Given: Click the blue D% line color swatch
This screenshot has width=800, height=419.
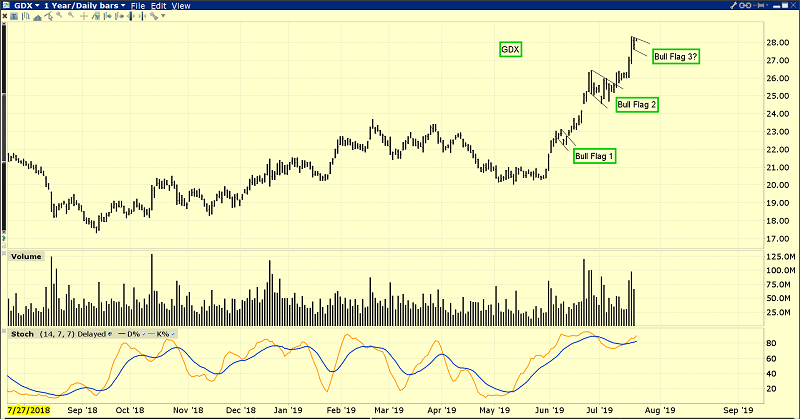Looking at the screenshot, I should 121,334.
